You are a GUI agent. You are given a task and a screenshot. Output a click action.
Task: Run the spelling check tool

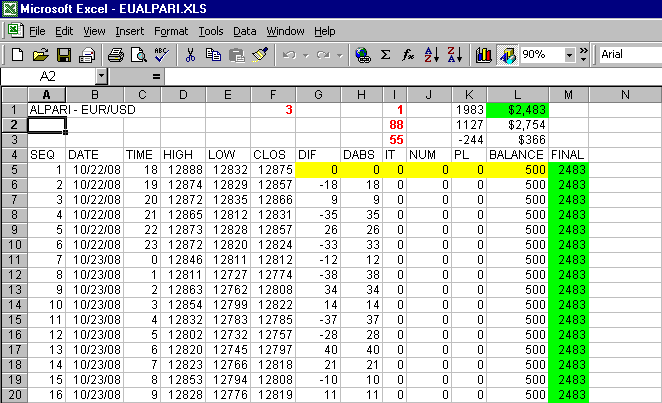click(161, 54)
